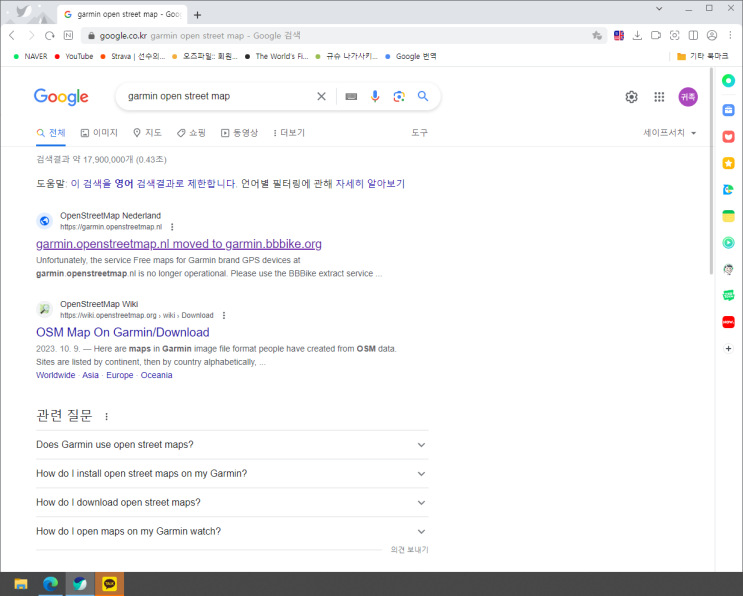743x596 pixels.
Task: Go to the Google logo homepage
Action: pos(61,97)
